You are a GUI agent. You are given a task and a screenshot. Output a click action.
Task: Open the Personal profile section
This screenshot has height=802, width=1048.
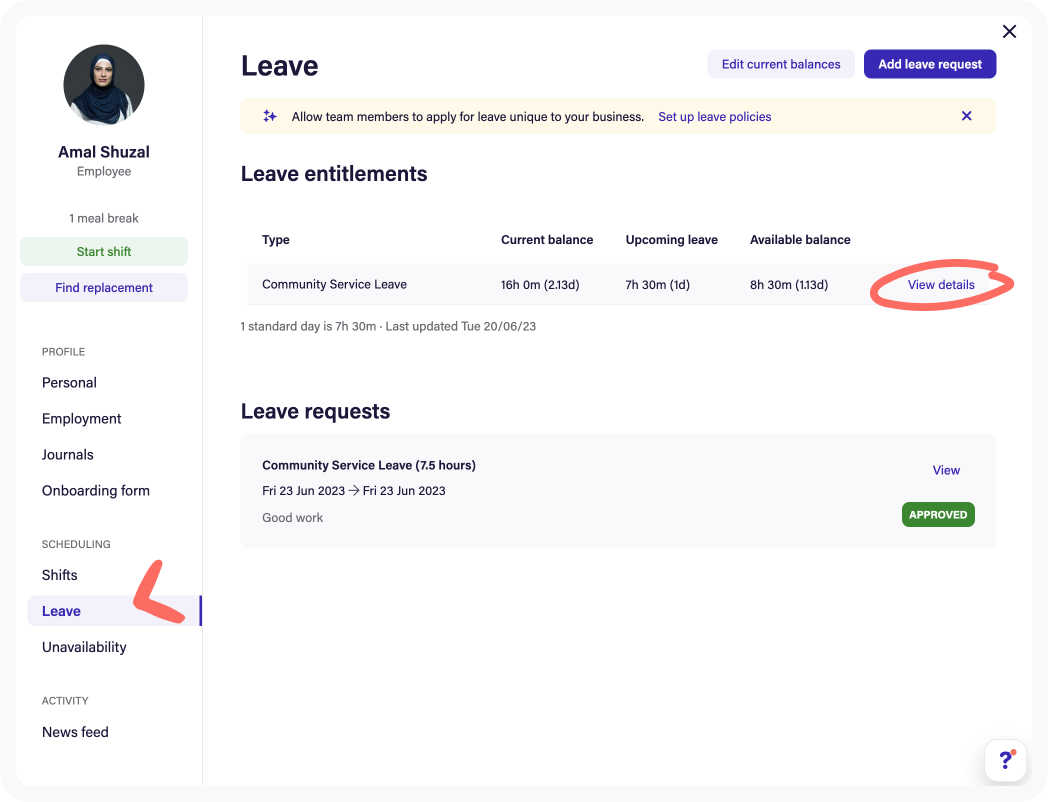click(x=70, y=382)
